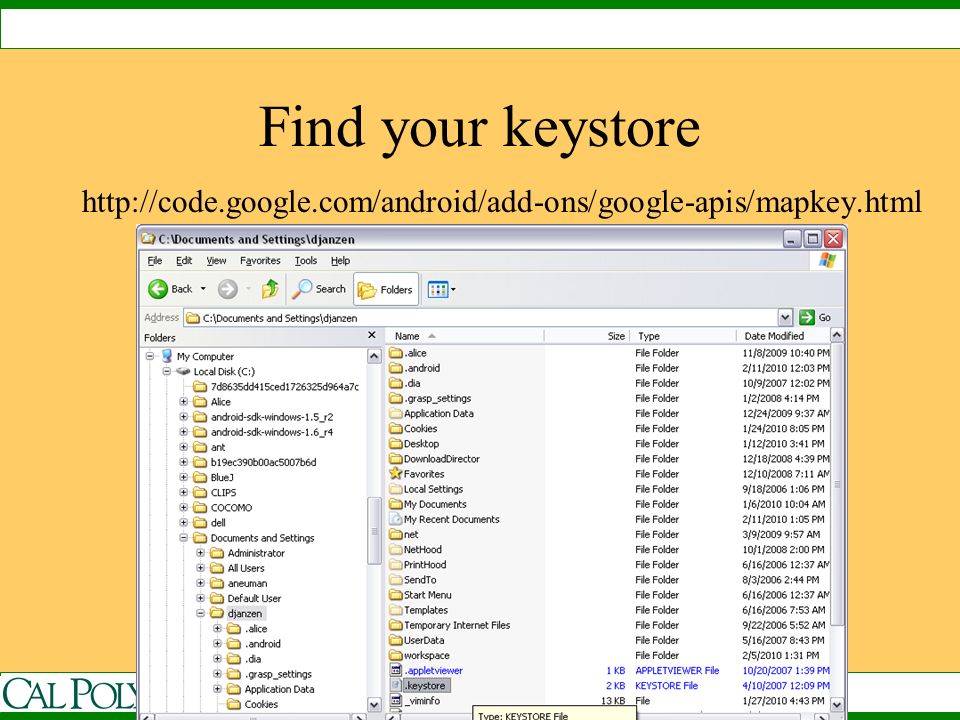The width and height of the screenshot is (960, 720).
Task: Click the green Back arrow icon
Action: (x=158, y=289)
